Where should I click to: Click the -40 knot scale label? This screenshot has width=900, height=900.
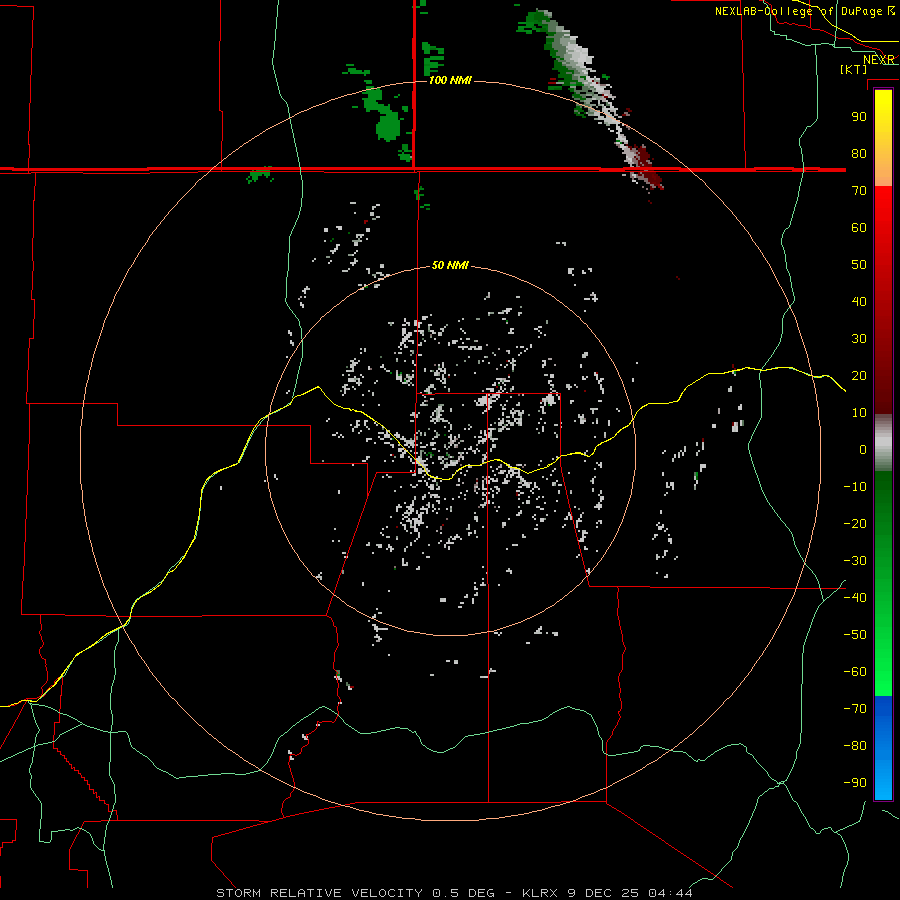pyautogui.click(x=855, y=598)
